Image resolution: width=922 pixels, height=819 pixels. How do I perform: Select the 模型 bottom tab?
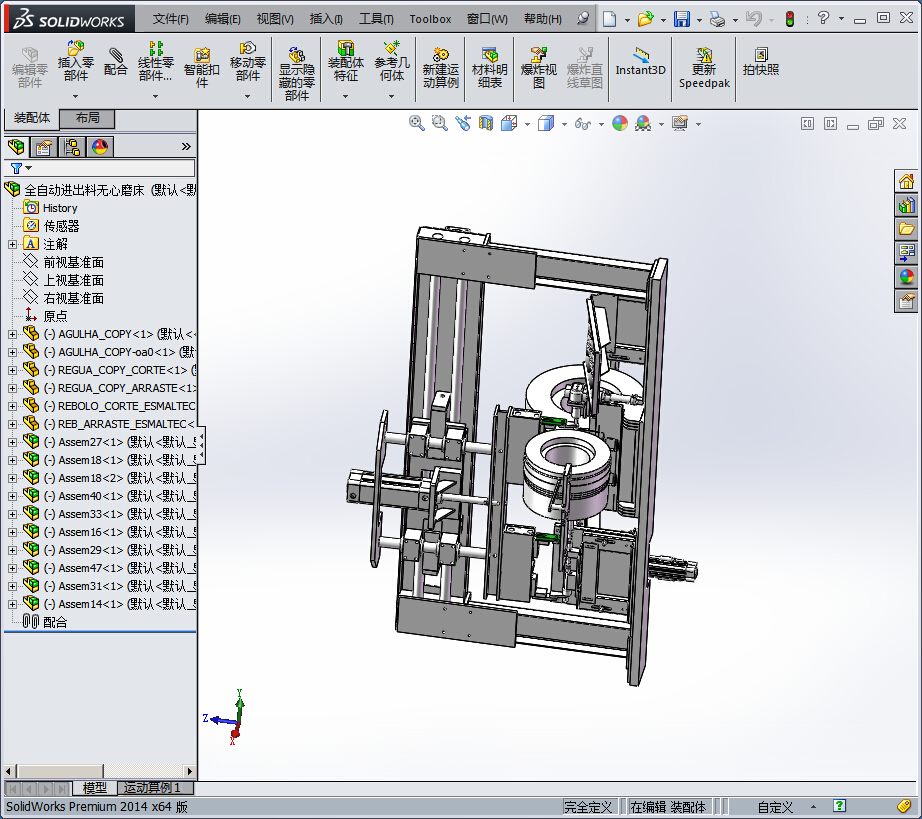click(x=95, y=788)
